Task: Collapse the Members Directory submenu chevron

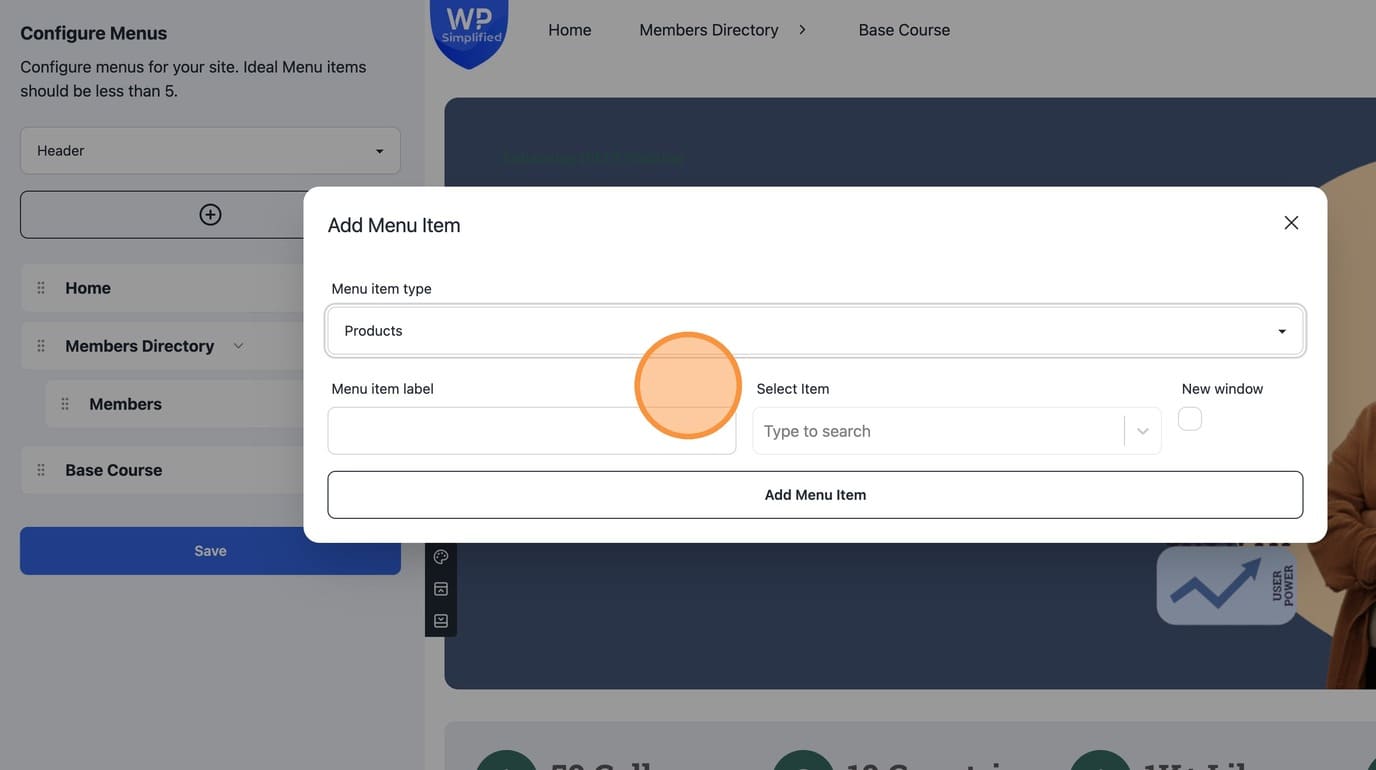Action: [x=238, y=346]
